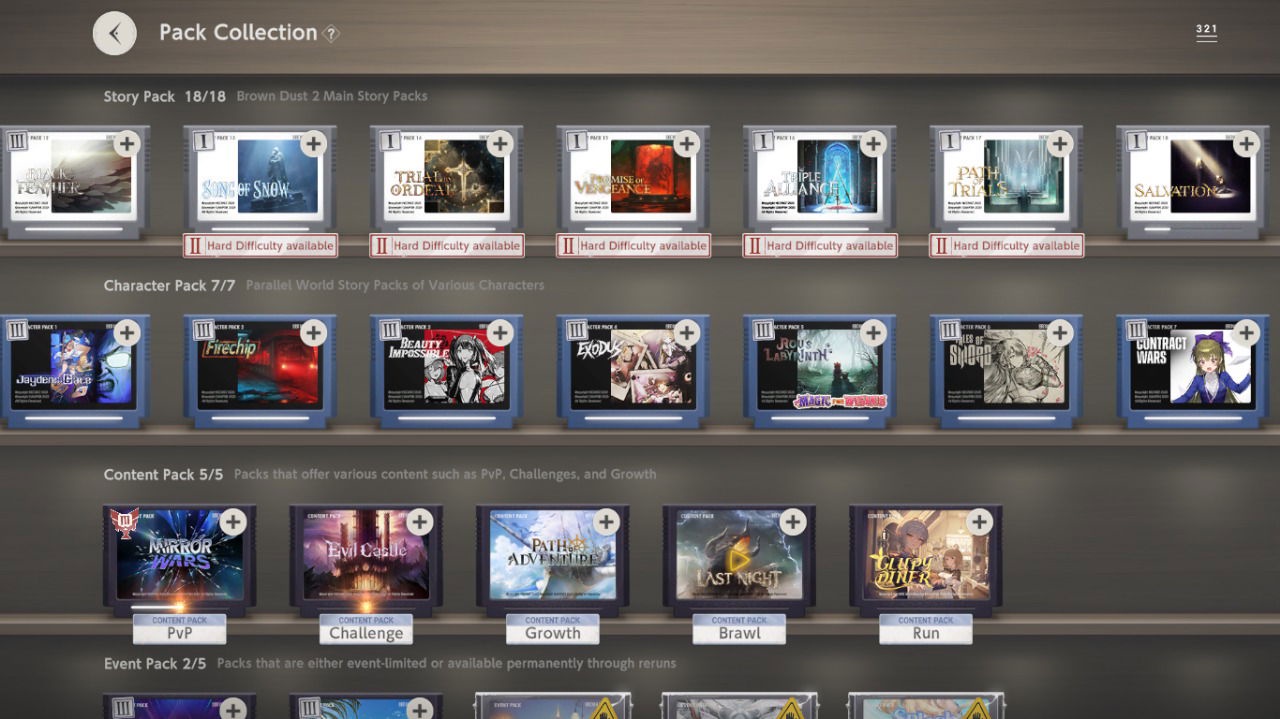Launch the Last Night content pack
The width and height of the screenshot is (1280, 719).
pyautogui.click(x=740, y=560)
